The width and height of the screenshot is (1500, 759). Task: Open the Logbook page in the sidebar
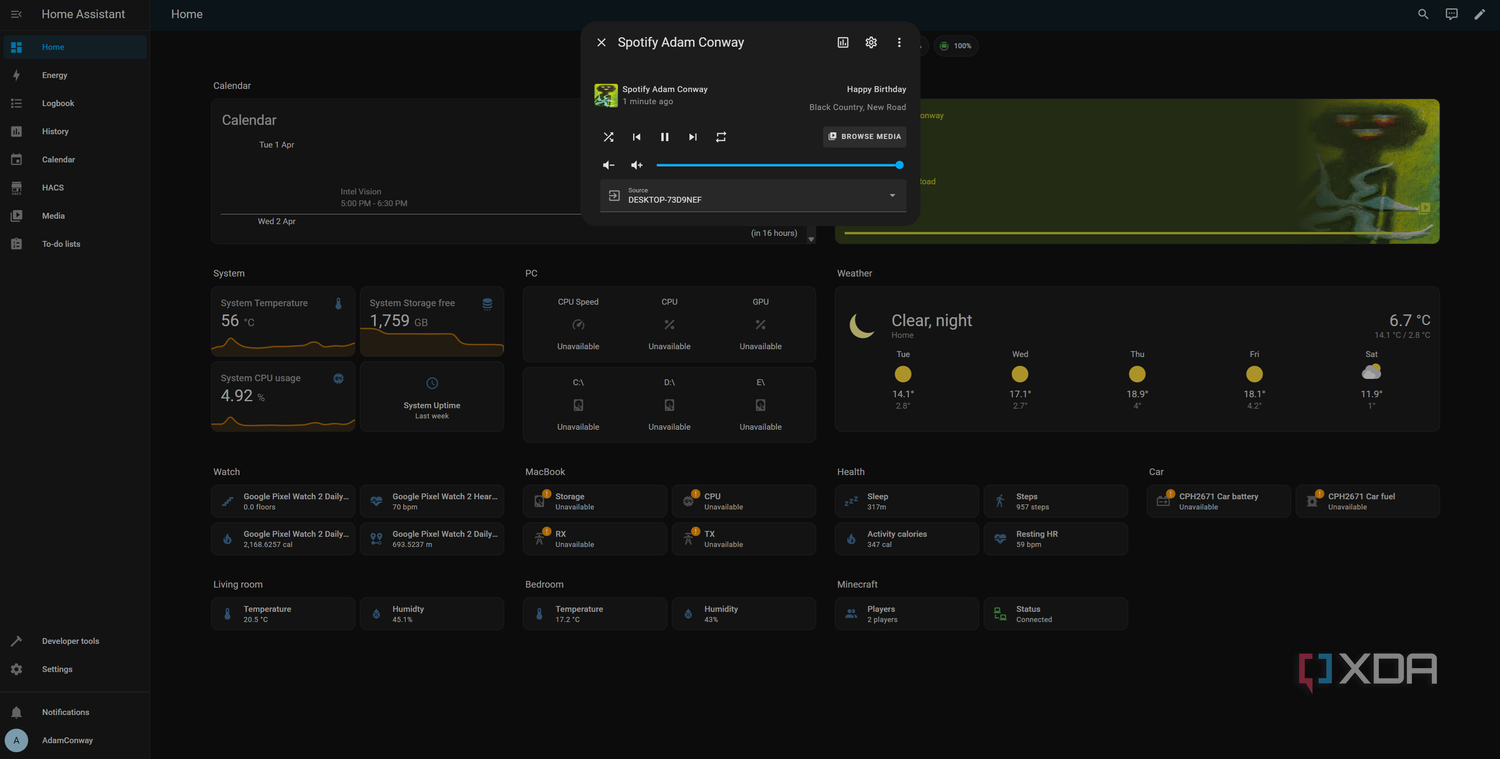(75, 103)
